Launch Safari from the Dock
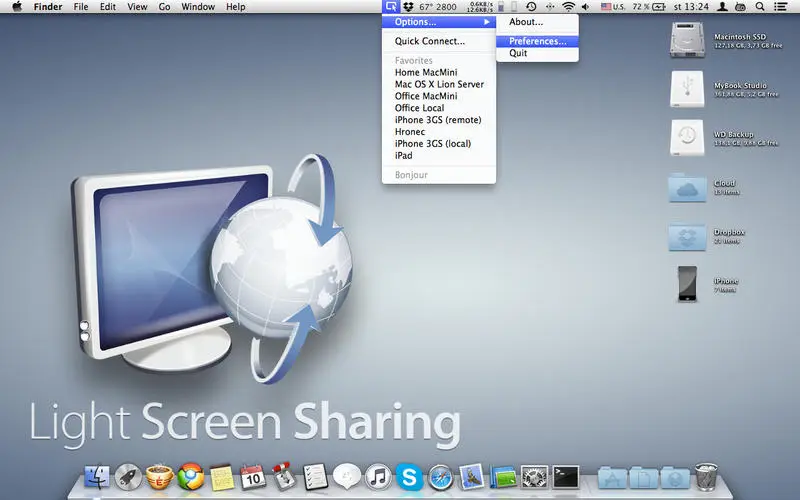Image resolution: width=800 pixels, height=500 pixels. (440, 477)
